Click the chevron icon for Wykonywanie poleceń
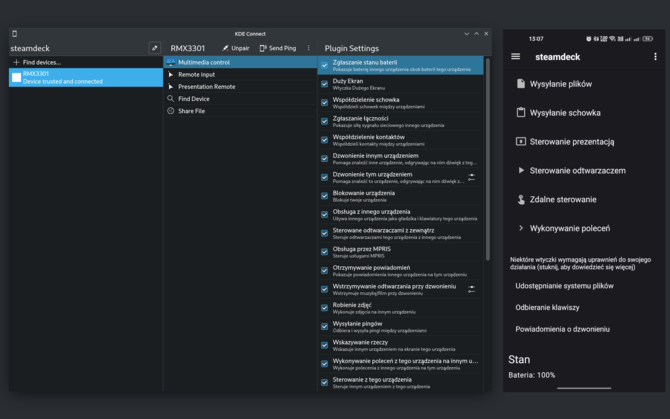The image size is (670, 419). pos(521,228)
